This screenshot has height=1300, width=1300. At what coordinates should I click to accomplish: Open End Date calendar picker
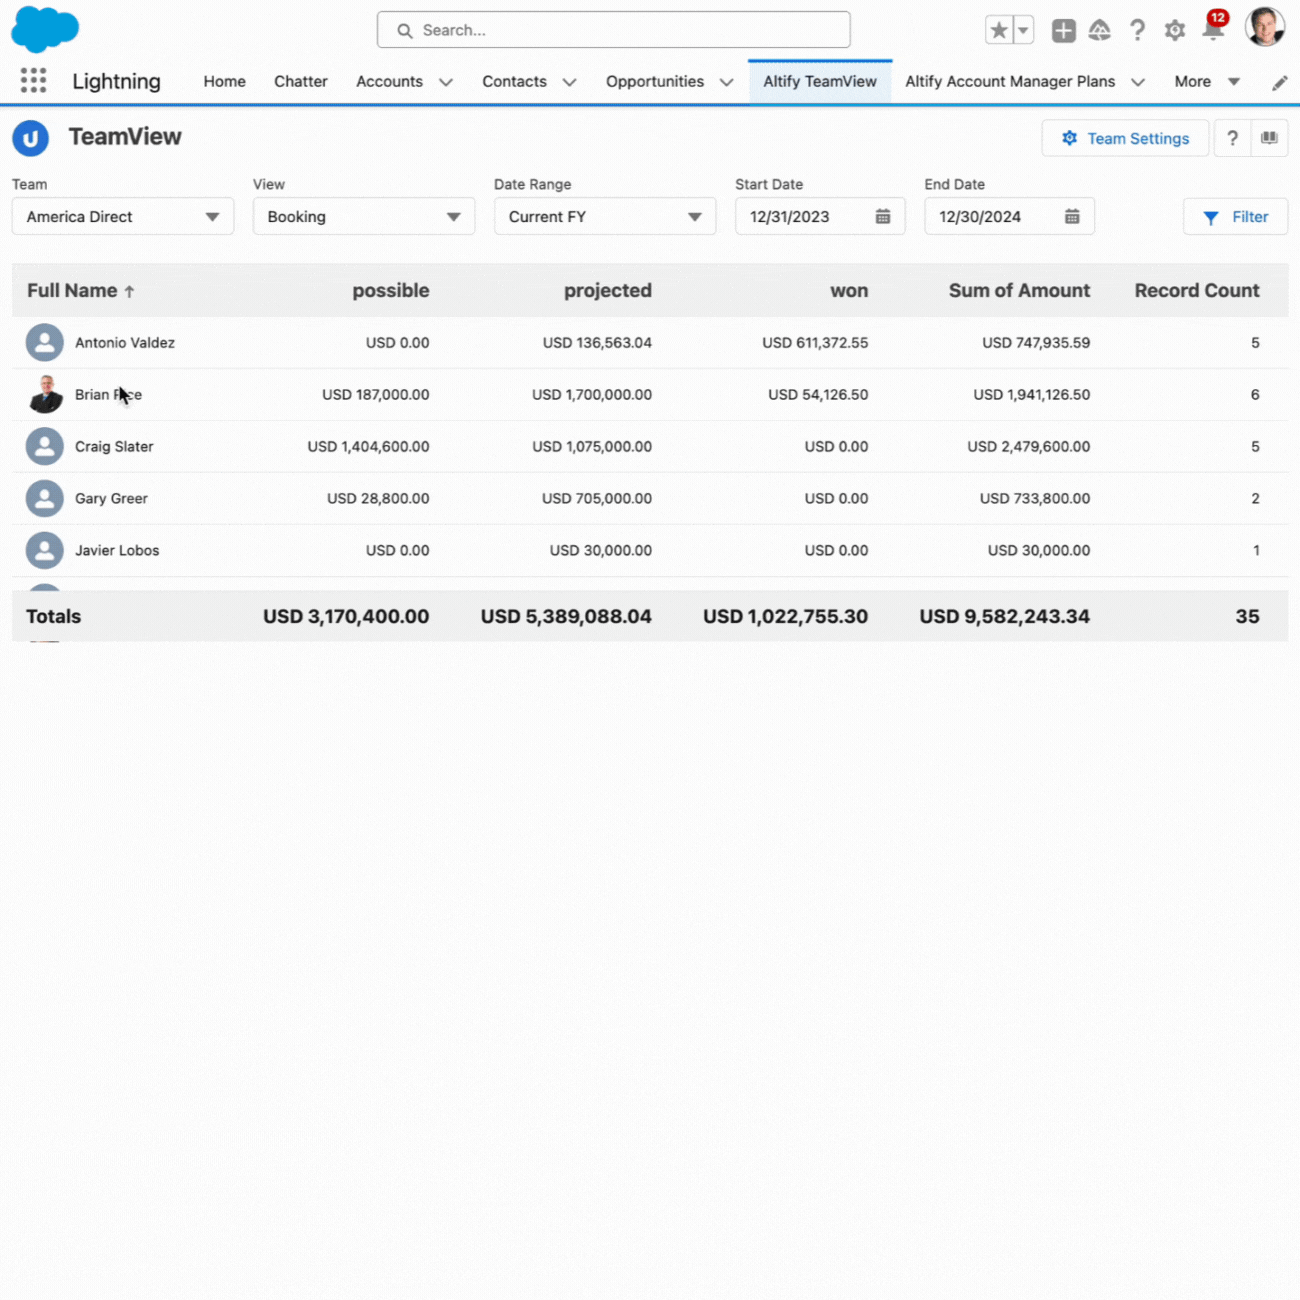pos(1072,216)
